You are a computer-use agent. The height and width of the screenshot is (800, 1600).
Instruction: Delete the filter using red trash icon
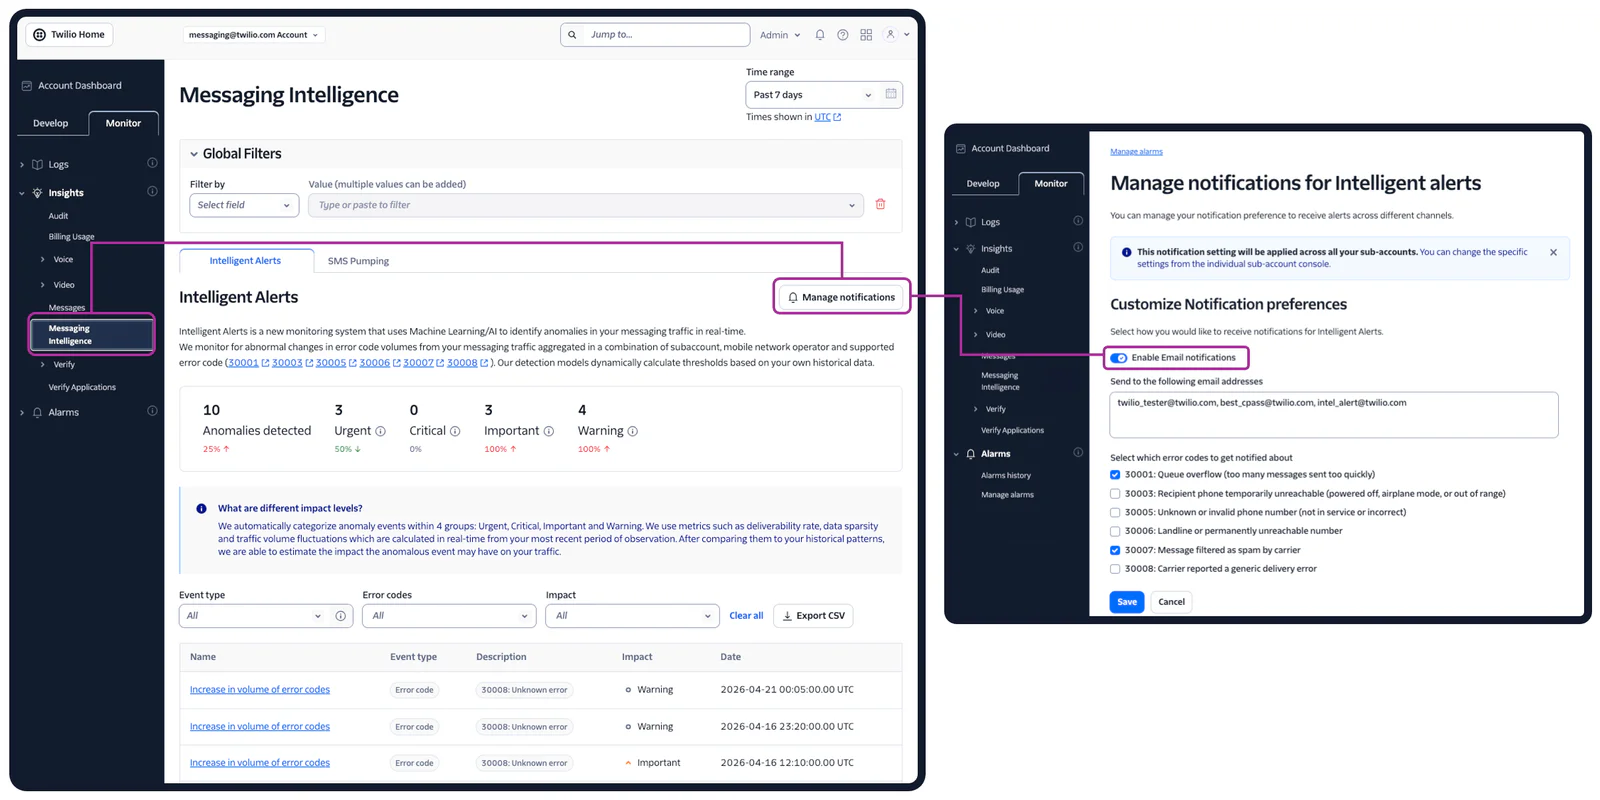[881, 204]
